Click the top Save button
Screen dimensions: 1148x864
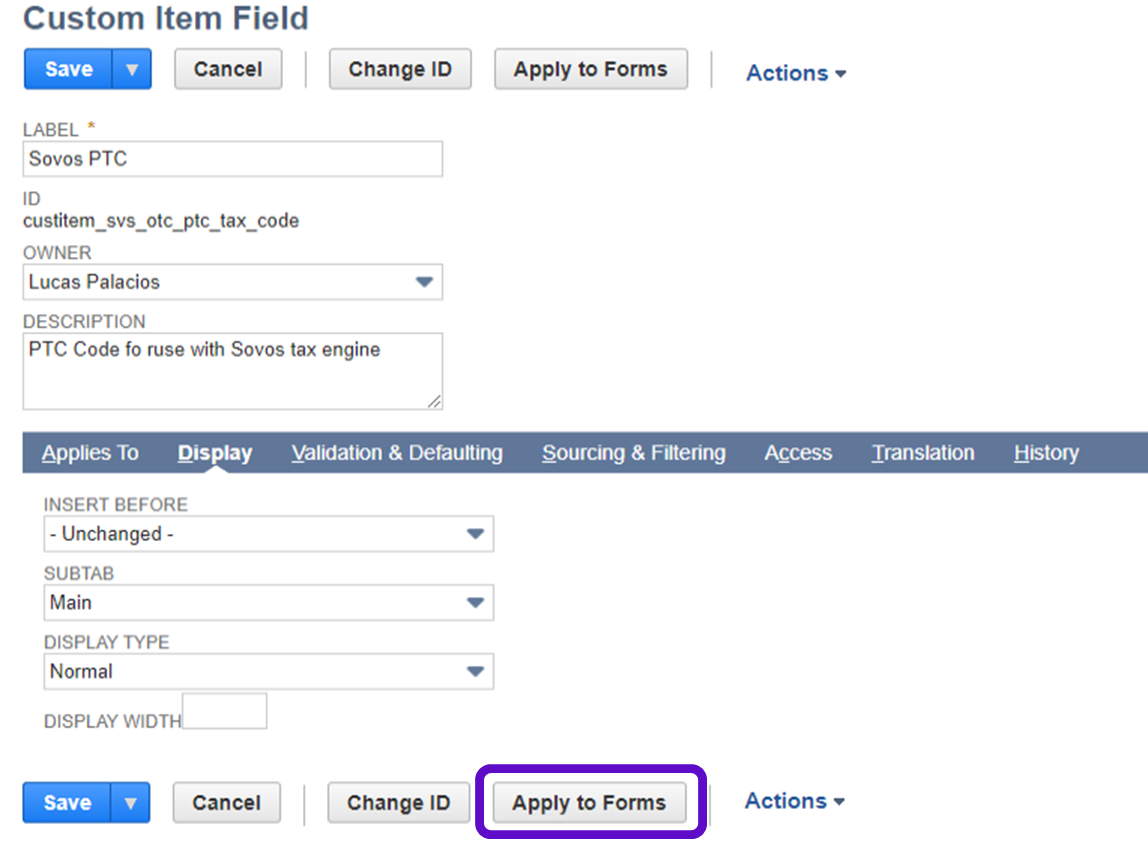pyautogui.click(x=68, y=70)
